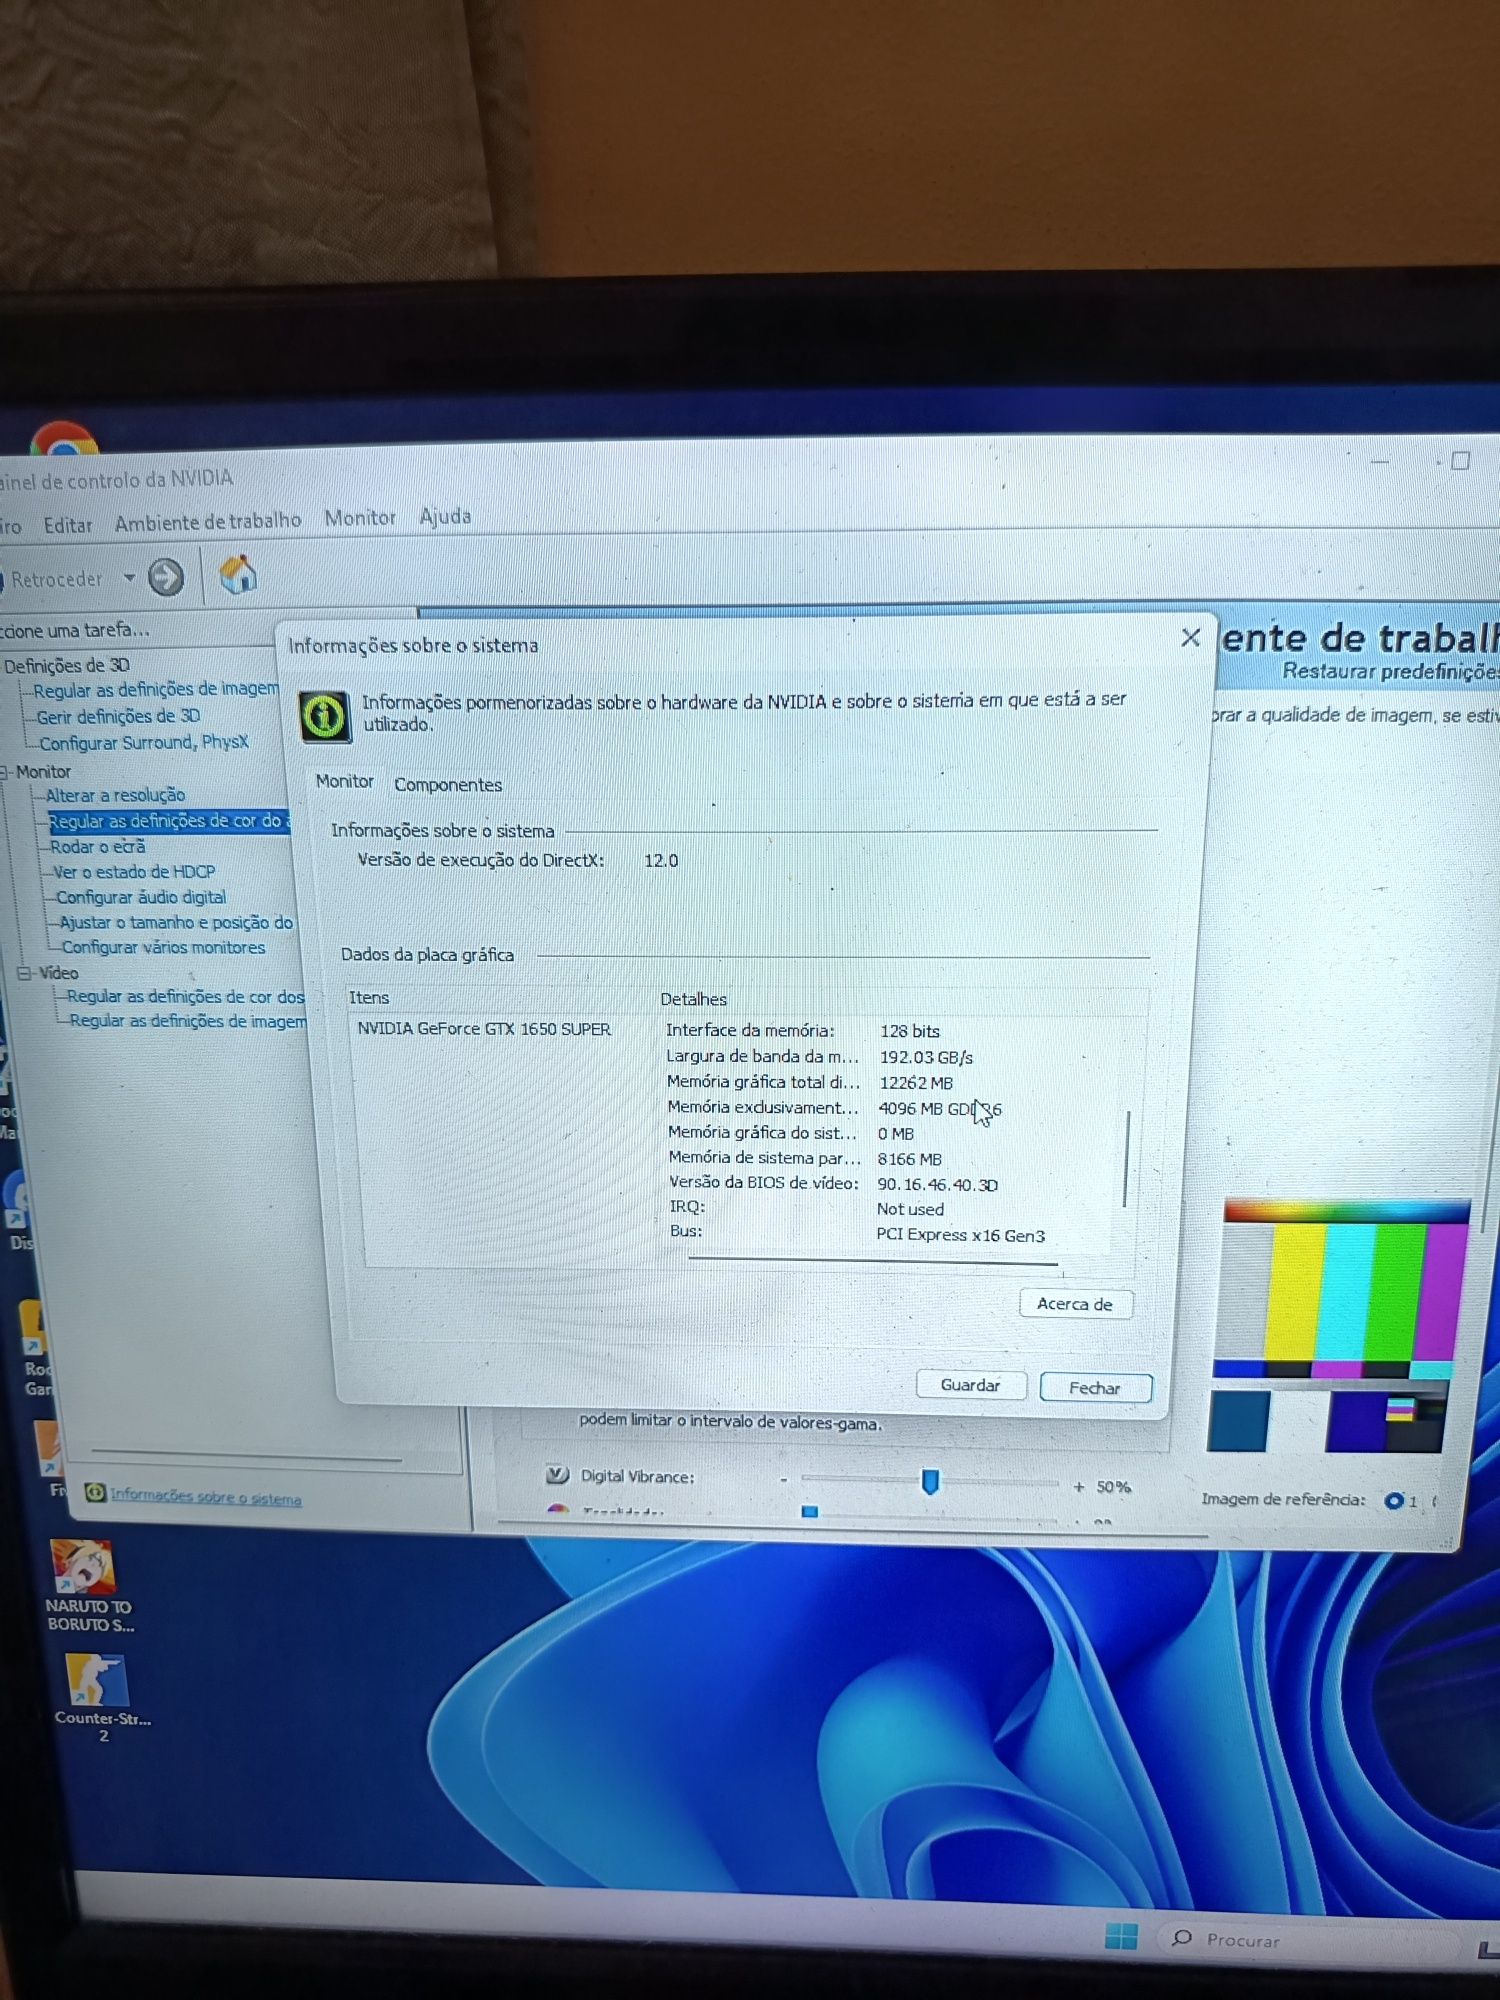
Task: Switch to the Monitor tab in dialog
Action: pyautogui.click(x=344, y=781)
